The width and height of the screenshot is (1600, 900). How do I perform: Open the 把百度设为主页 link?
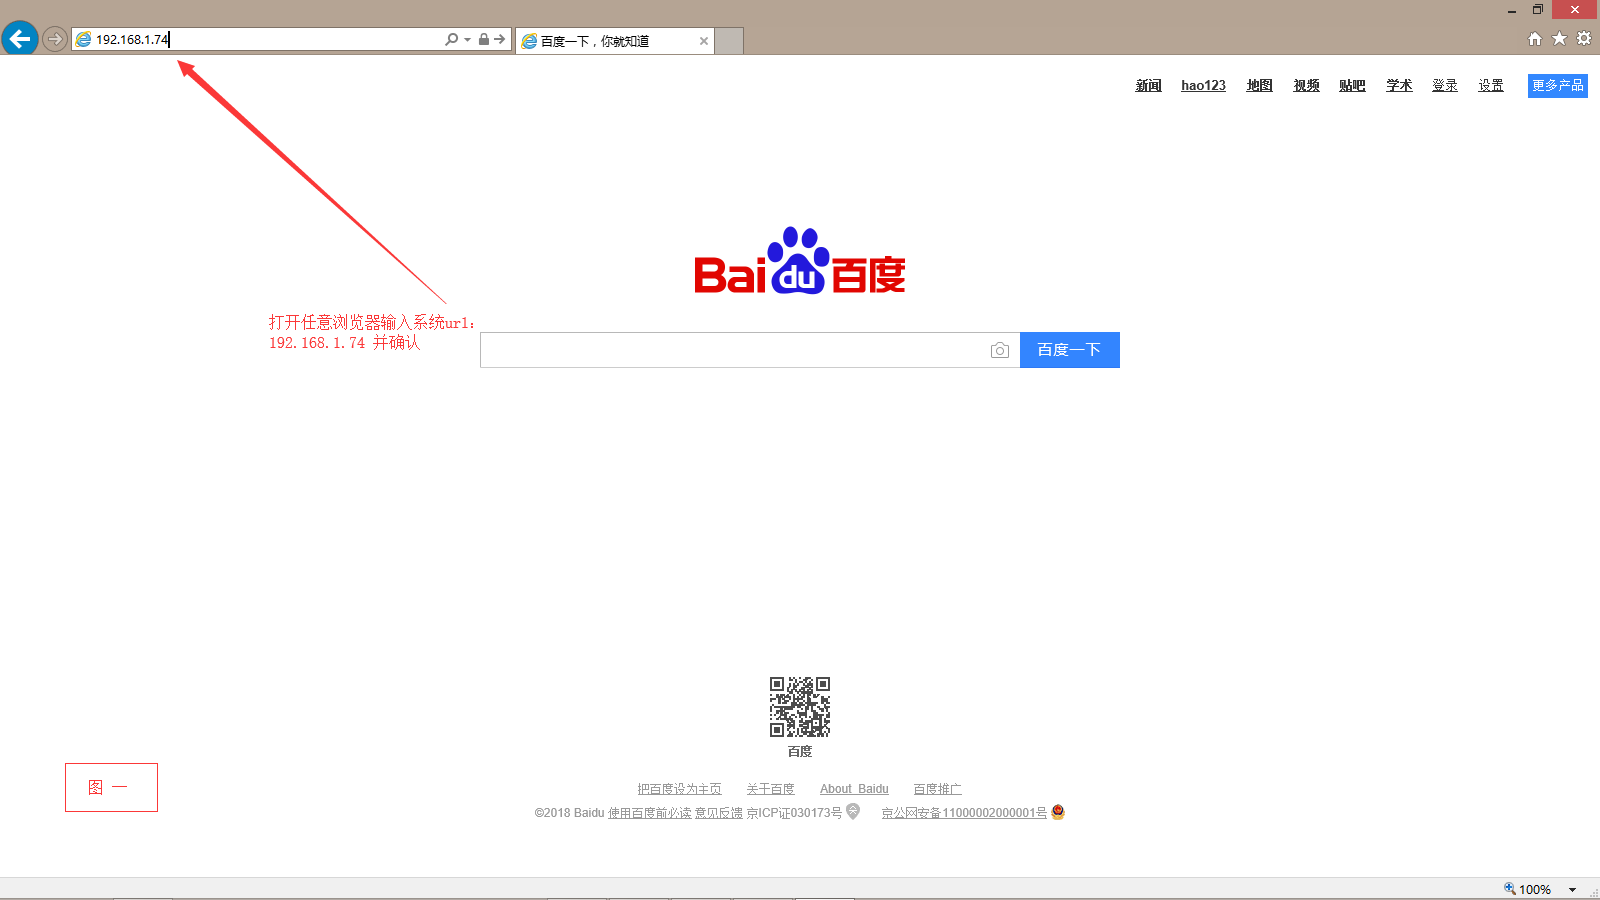click(679, 789)
